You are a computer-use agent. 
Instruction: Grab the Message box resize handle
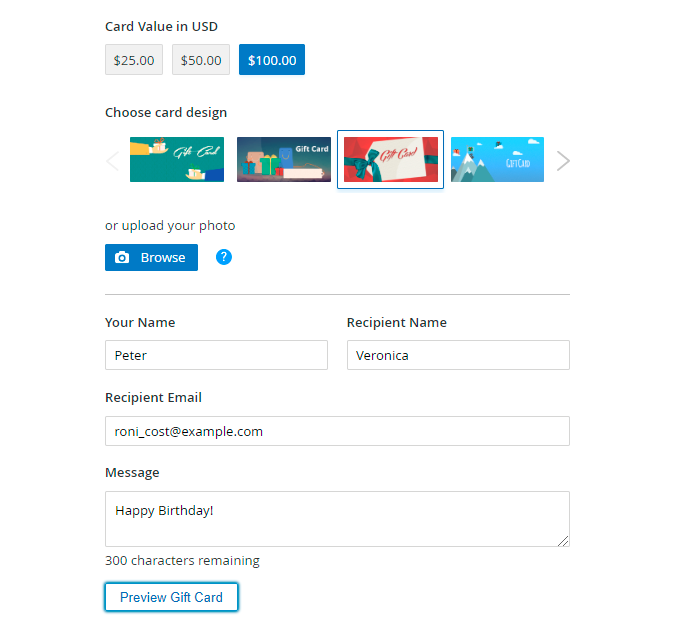click(564, 541)
